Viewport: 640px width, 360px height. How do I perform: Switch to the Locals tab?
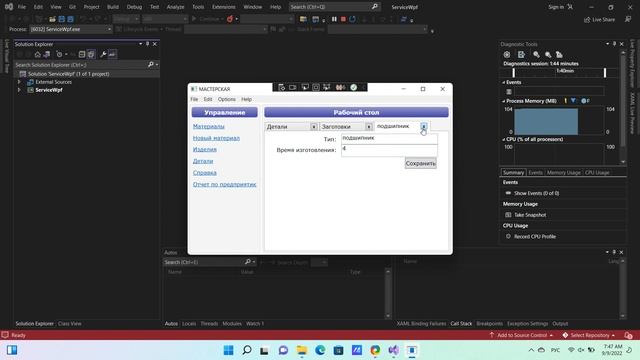tap(189, 324)
